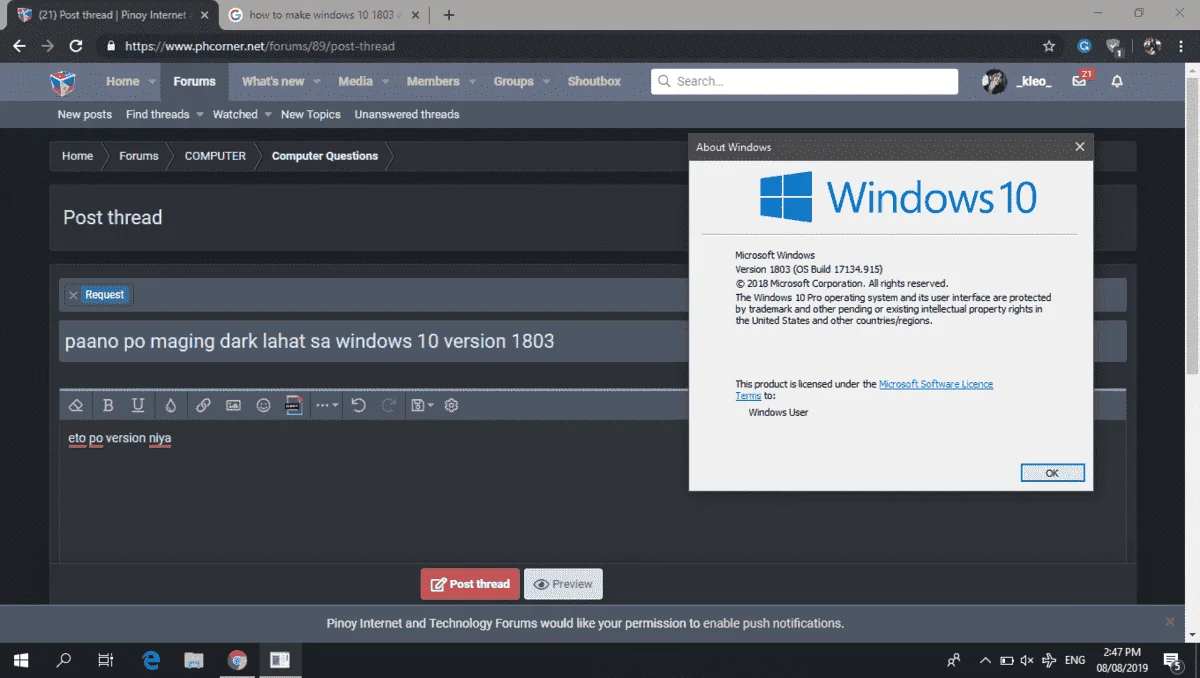The height and width of the screenshot is (678, 1200).
Task: Click the redo arrow in editor toolbar
Action: pyautogui.click(x=389, y=405)
